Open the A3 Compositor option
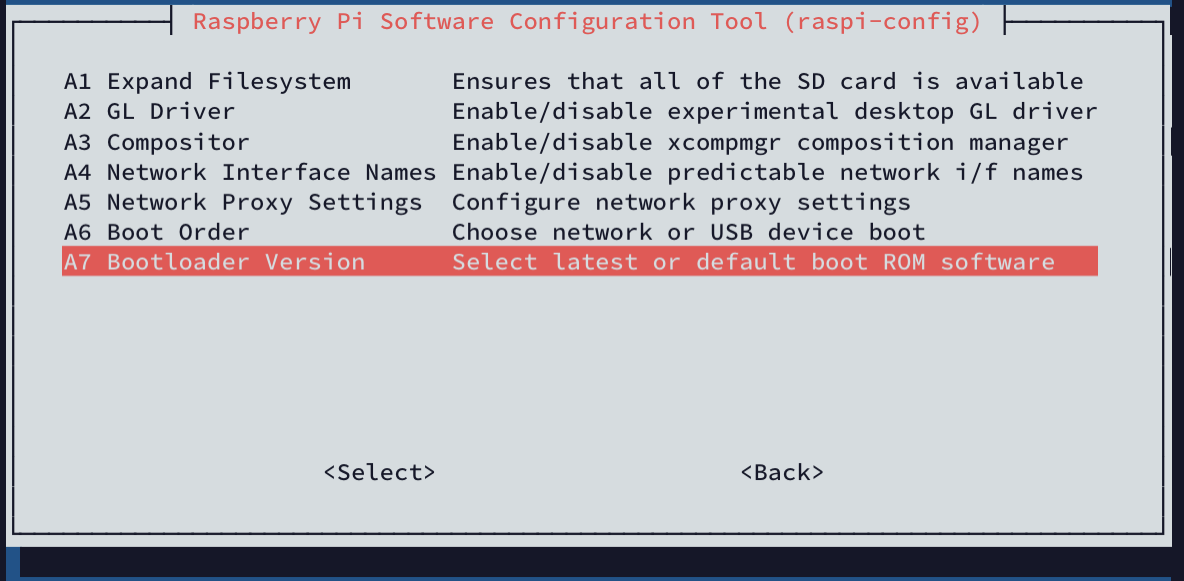Image resolution: width=1184 pixels, height=581 pixels. pyautogui.click(x=156, y=142)
